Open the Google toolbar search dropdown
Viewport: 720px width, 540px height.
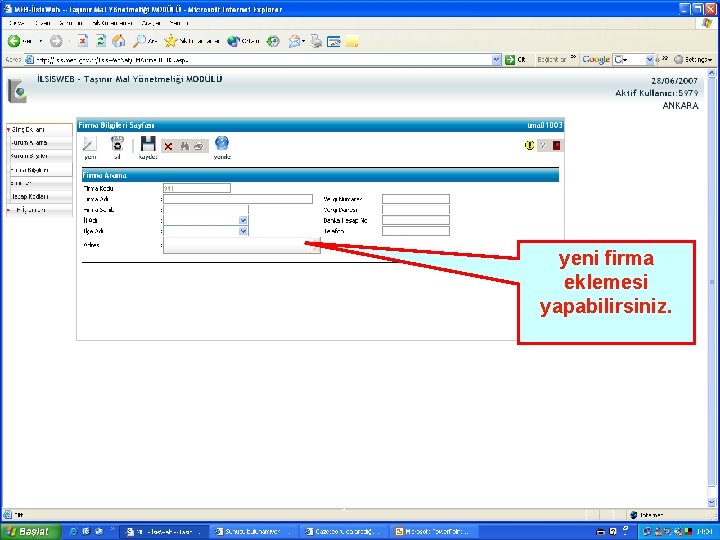point(649,60)
